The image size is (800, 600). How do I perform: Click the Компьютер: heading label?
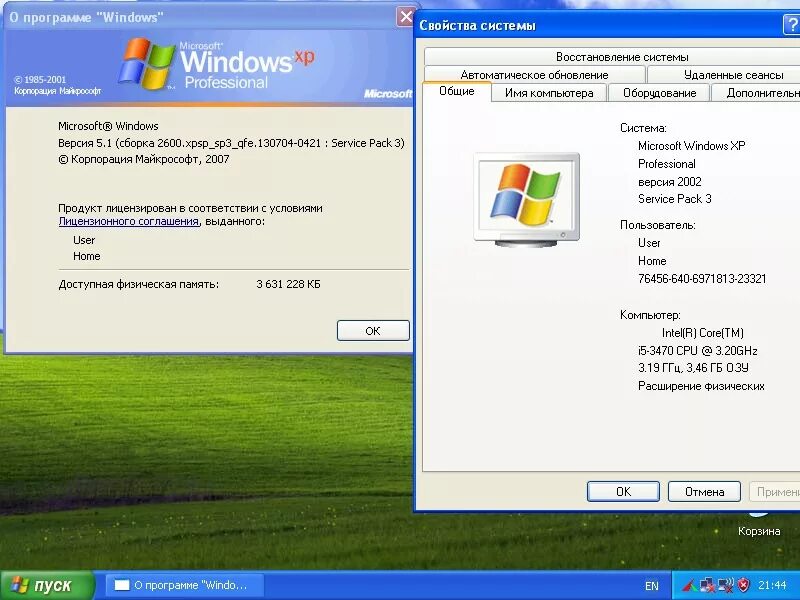(650, 315)
